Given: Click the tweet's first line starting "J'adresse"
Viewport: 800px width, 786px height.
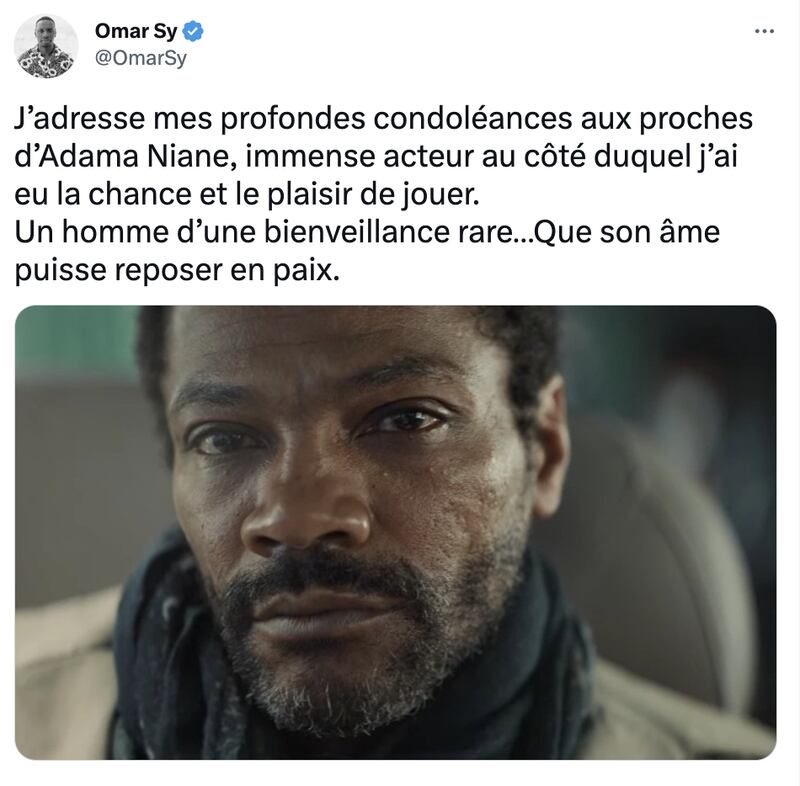Looking at the screenshot, I should pos(384,118).
